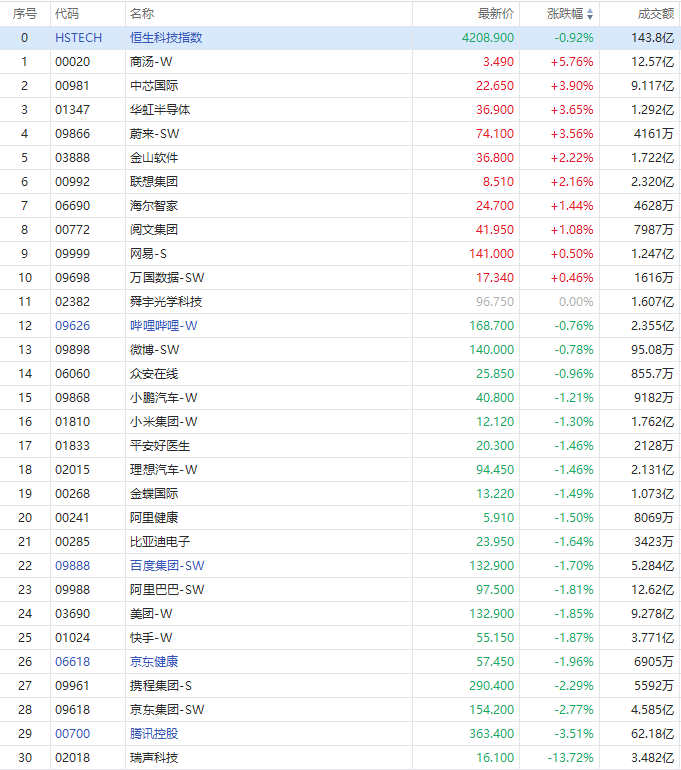
Task: Open the 京东健康 stock link
Action: coord(154,661)
